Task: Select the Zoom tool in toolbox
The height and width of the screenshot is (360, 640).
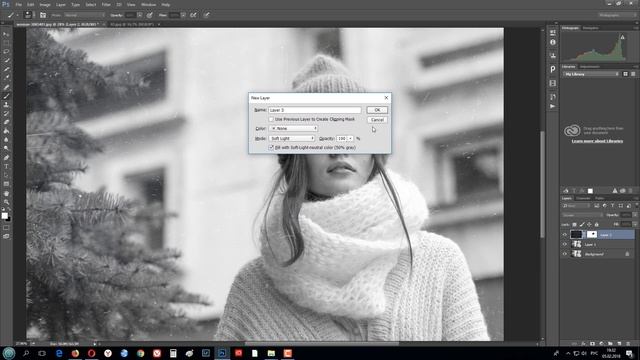Action: [6, 202]
